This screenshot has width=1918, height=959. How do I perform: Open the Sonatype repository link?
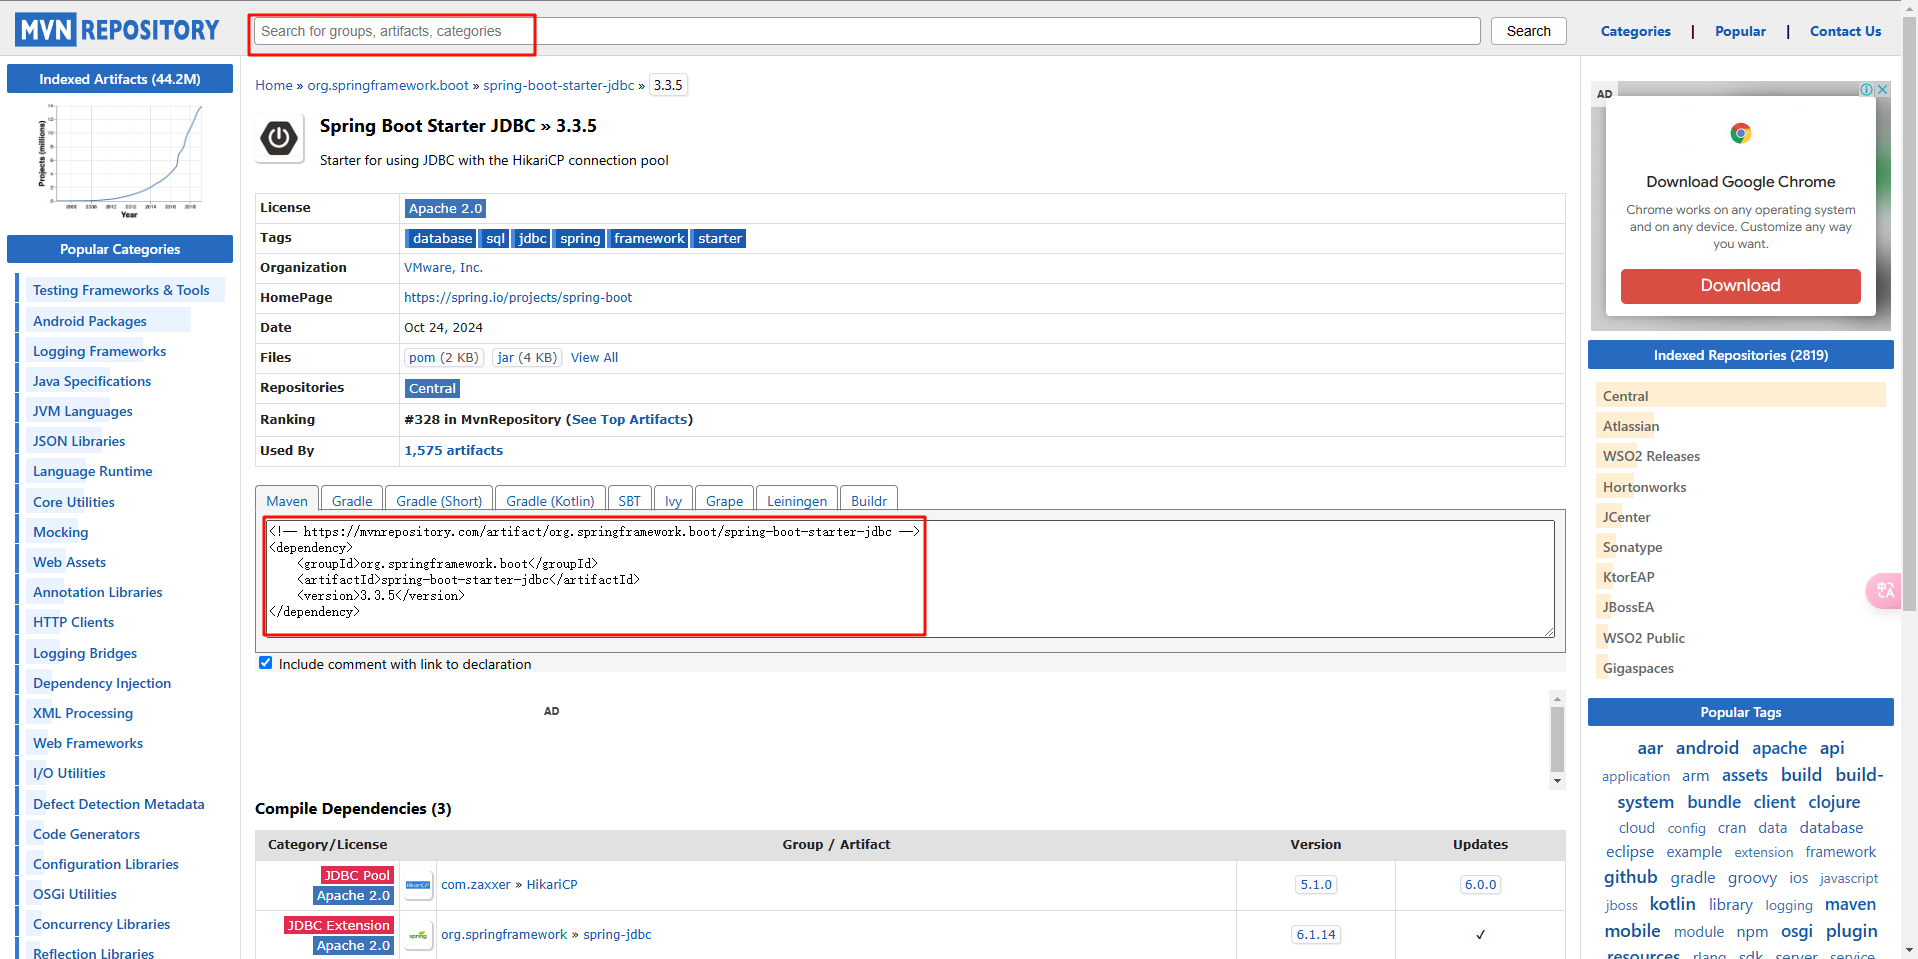point(1633,547)
